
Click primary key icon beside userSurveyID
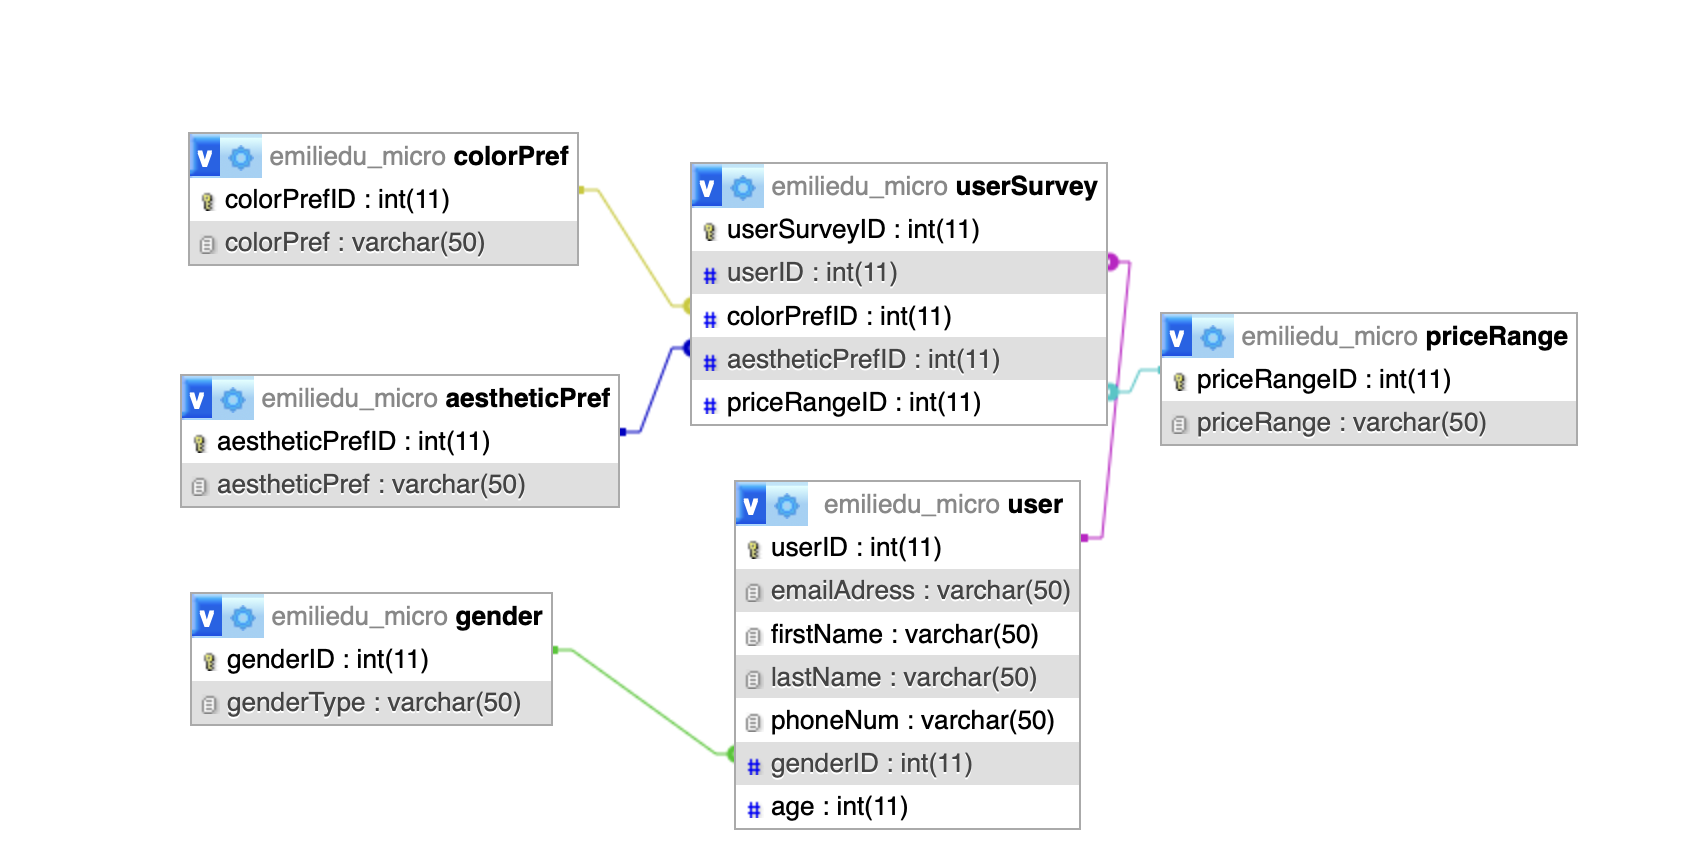coord(710,231)
